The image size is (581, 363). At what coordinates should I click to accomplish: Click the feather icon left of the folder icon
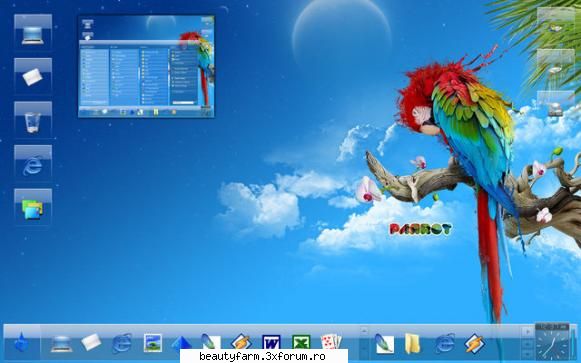[x=384, y=343]
